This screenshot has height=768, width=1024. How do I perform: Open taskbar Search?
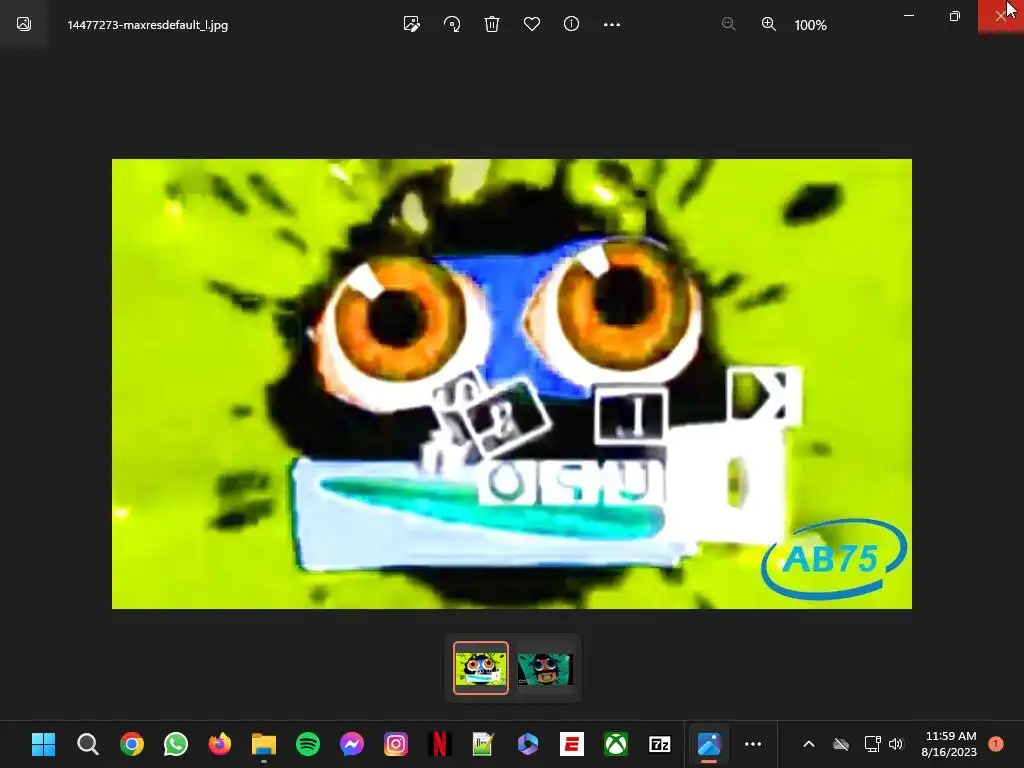(88, 744)
